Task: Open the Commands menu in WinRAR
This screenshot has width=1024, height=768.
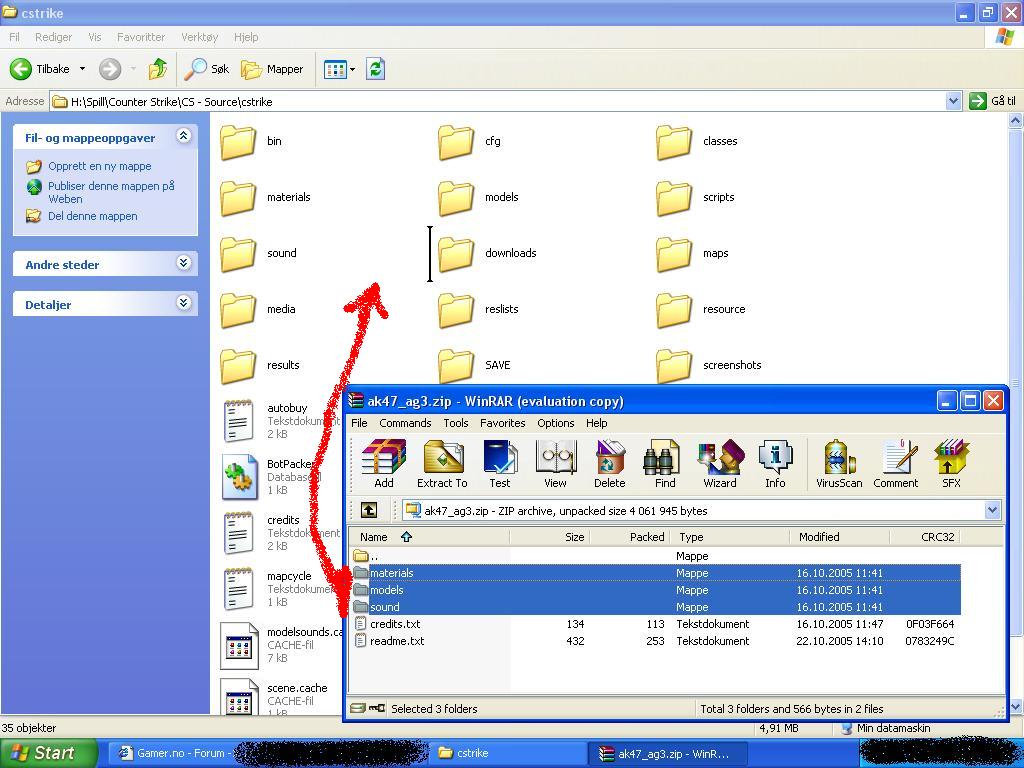Action: coord(405,423)
